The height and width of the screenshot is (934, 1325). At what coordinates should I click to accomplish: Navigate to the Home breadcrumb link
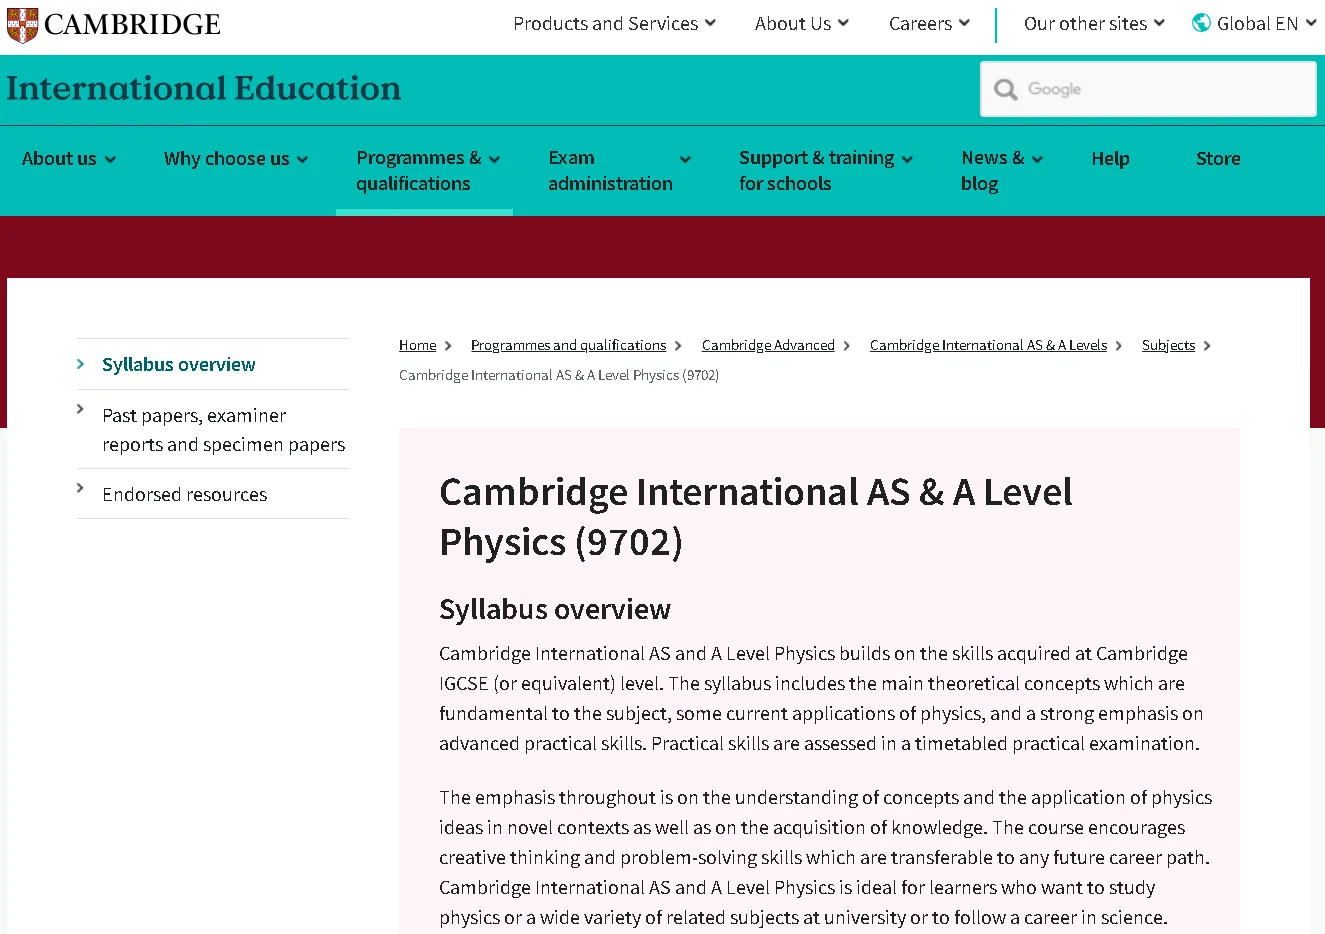tap(416, 344)
